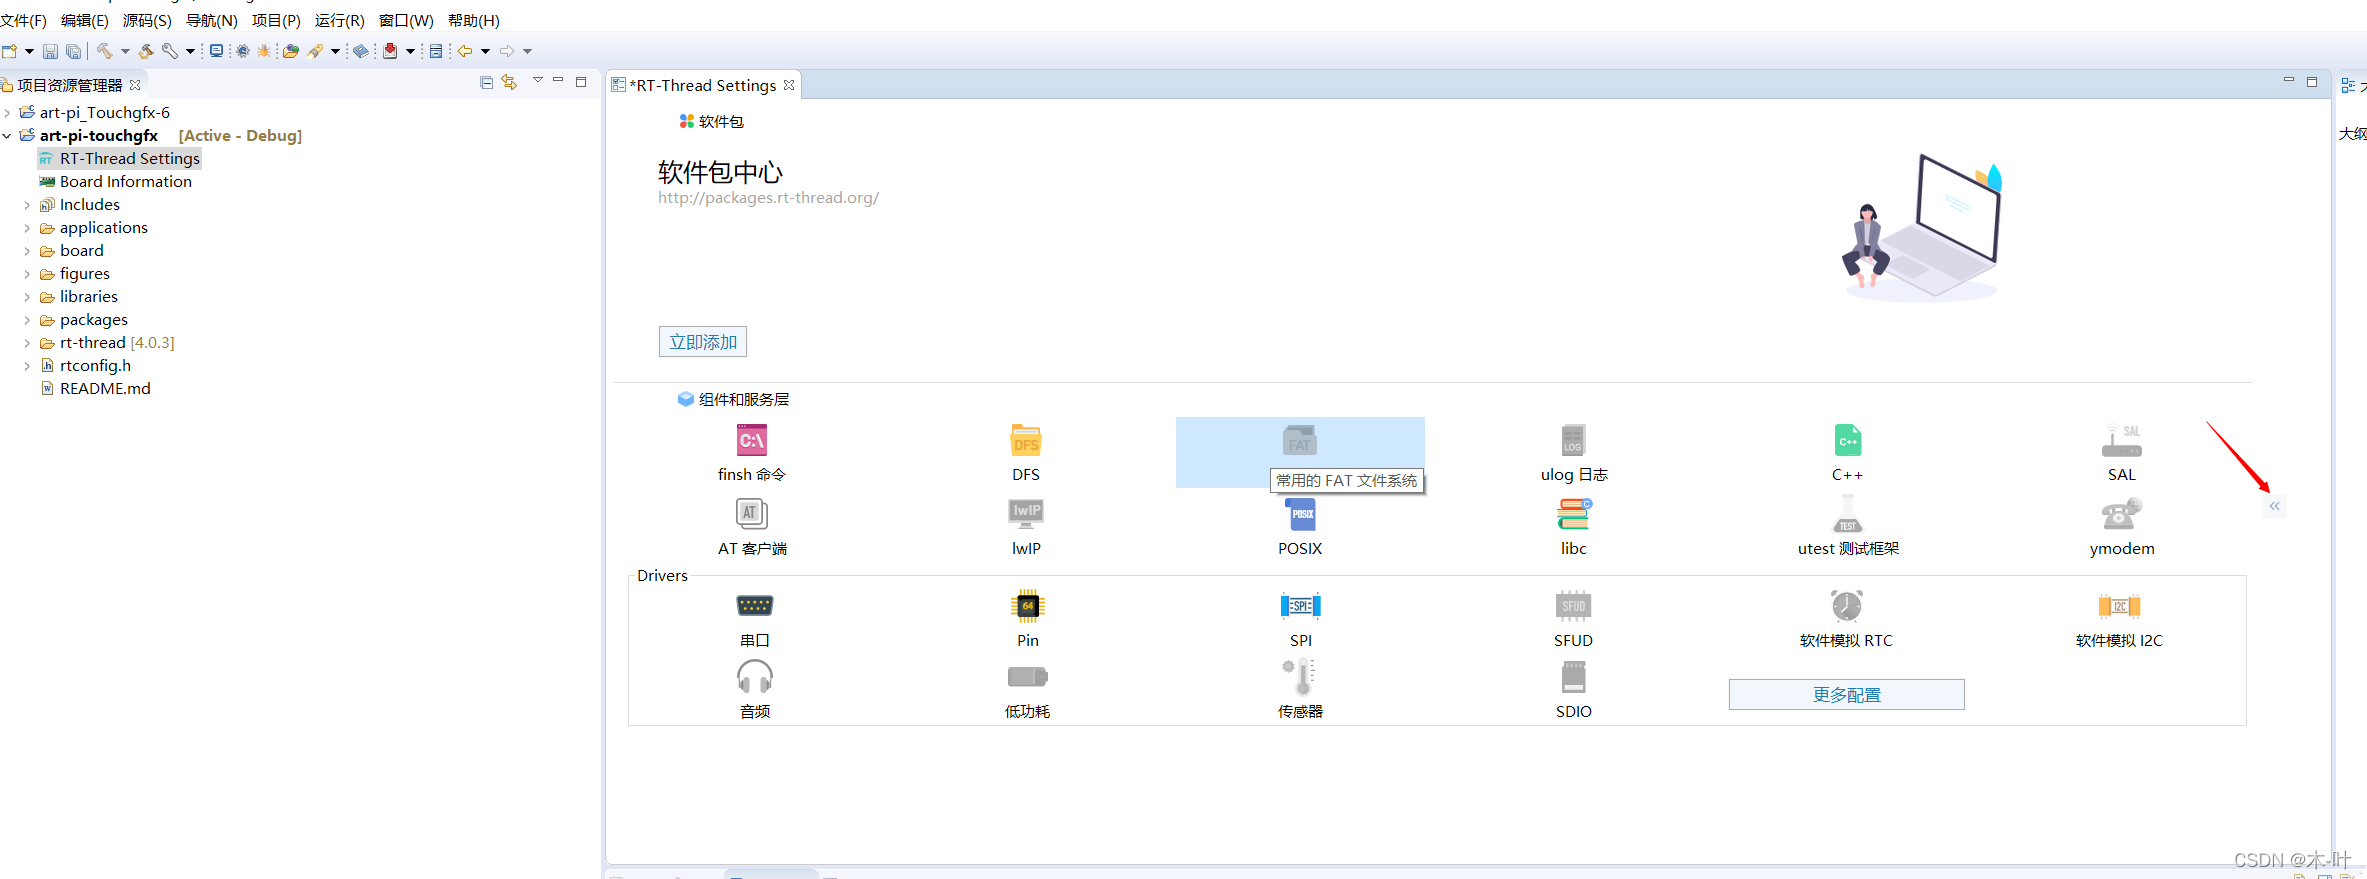Screen dimensions: 2367x879
Task: Open the 音频 audio driver icon
Action: 755,677
